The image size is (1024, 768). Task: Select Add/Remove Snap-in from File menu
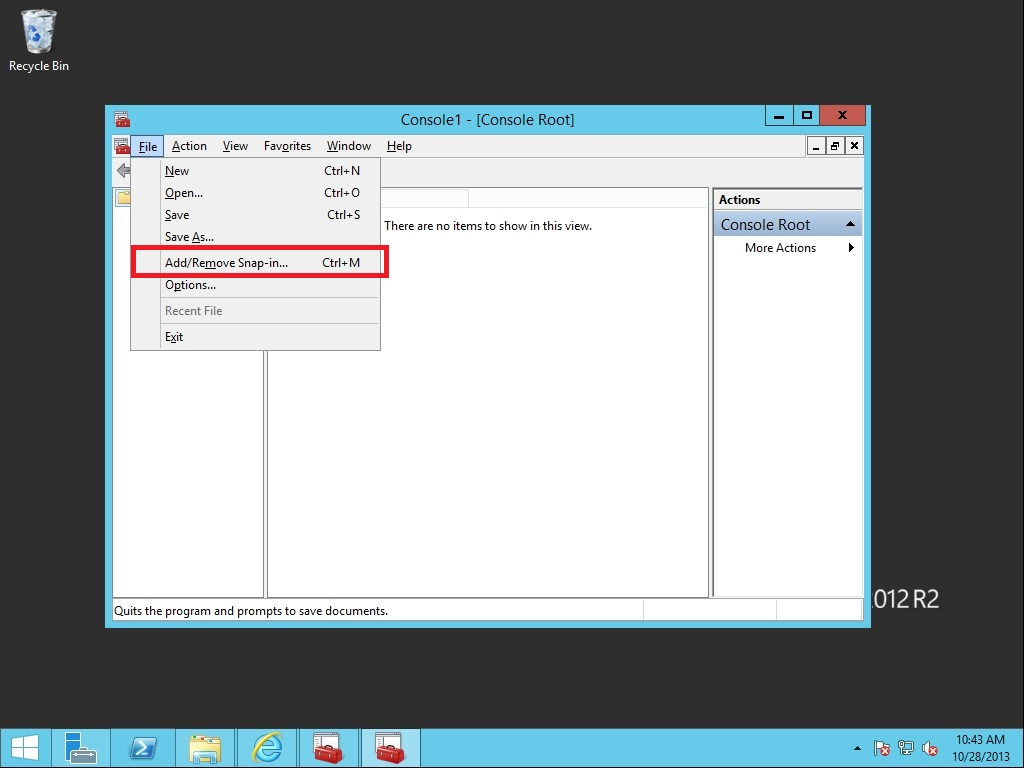coord(226,263)
